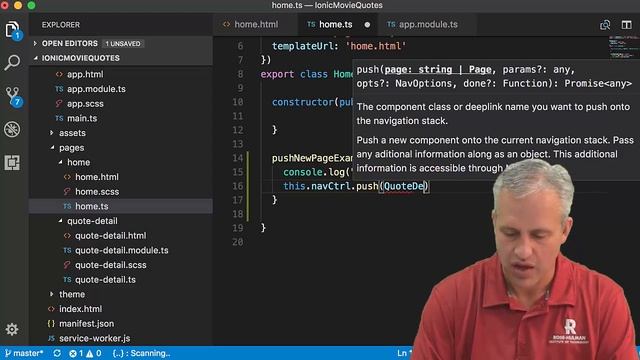Collapse the home folder

(78, 162)
